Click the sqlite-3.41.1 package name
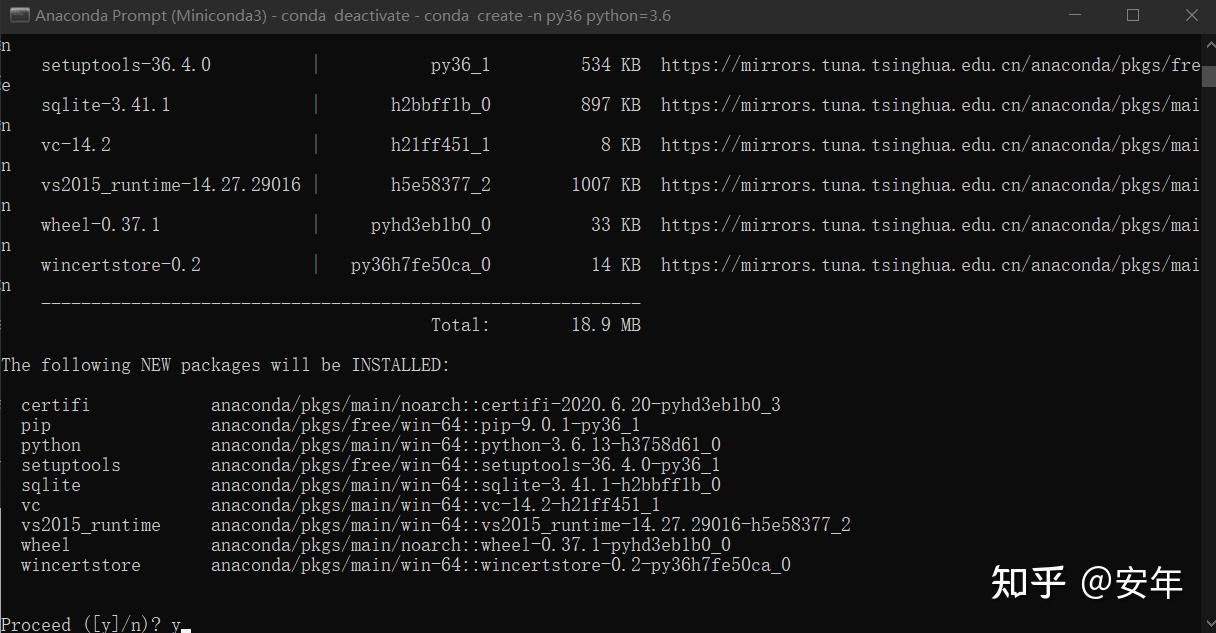The image size is (1216, 633). click(x=106, y=105)
